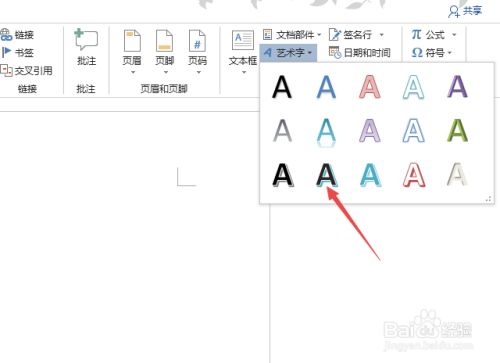The height and width of the screenshot is (363, 500).
Task: Choose the lavender WordArt style
Action: (370, 130)
